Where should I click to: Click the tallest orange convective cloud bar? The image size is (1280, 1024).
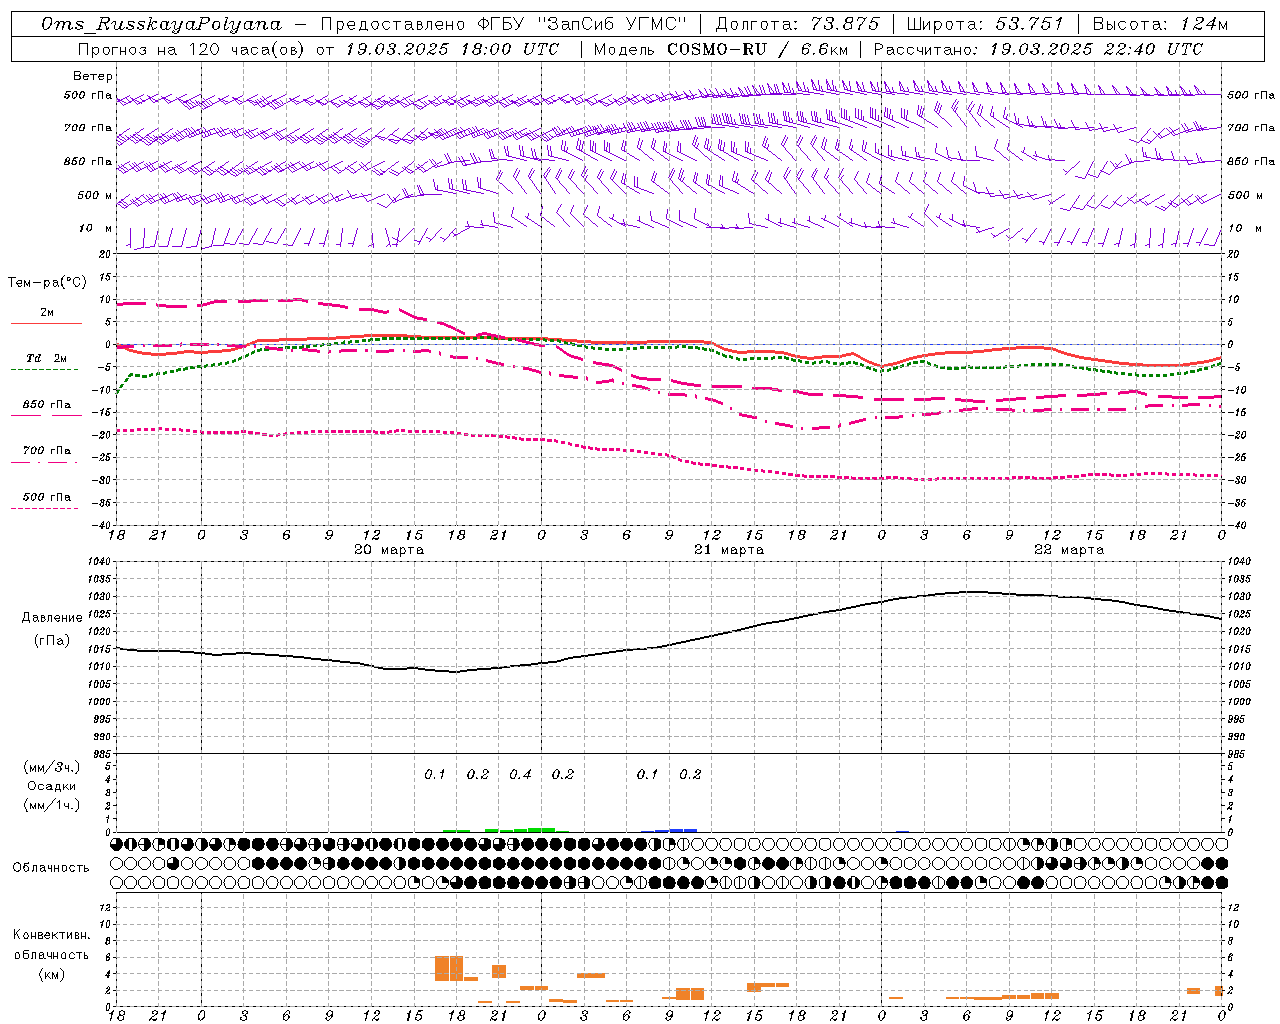[x=449, y=968]
